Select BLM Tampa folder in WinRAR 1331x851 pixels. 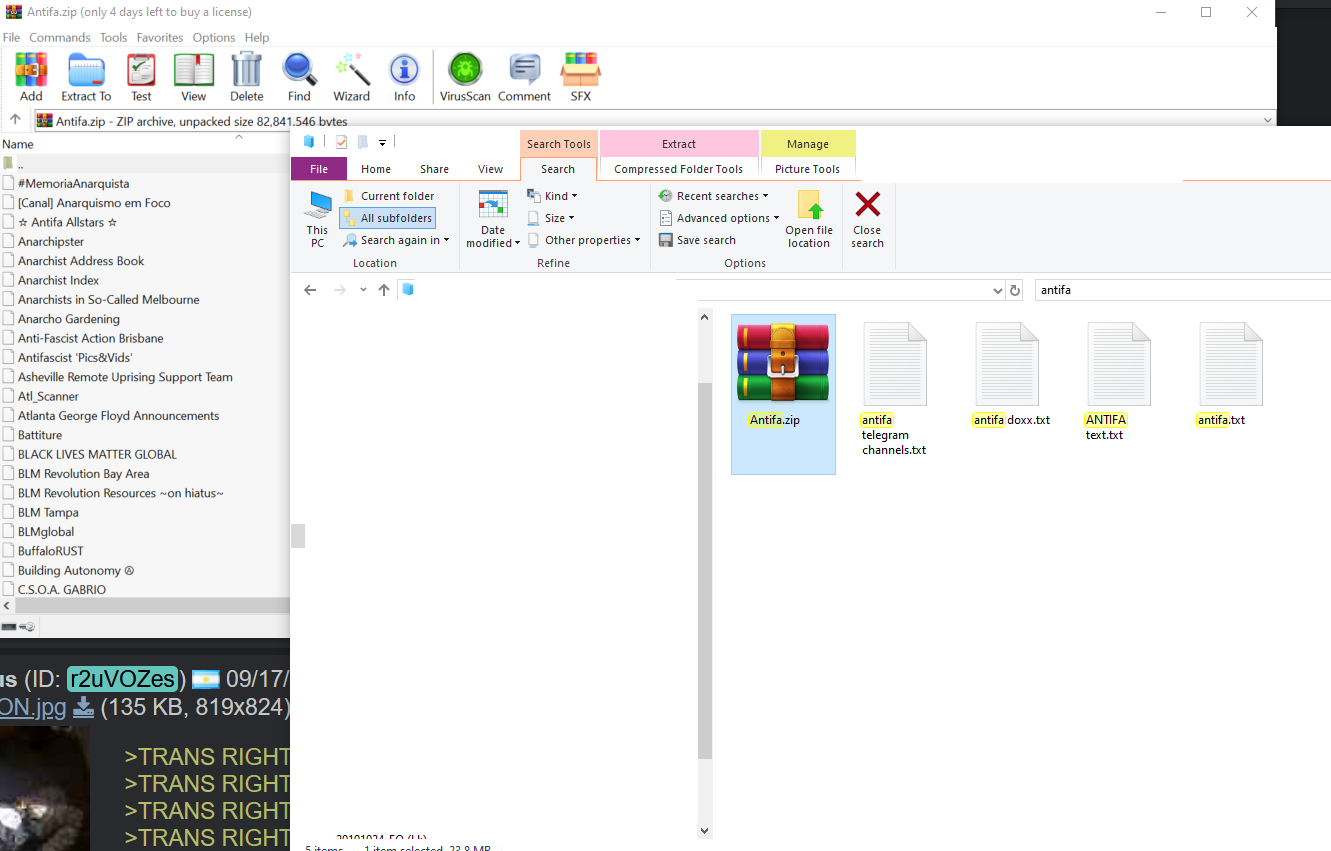[x=48, y=512]
